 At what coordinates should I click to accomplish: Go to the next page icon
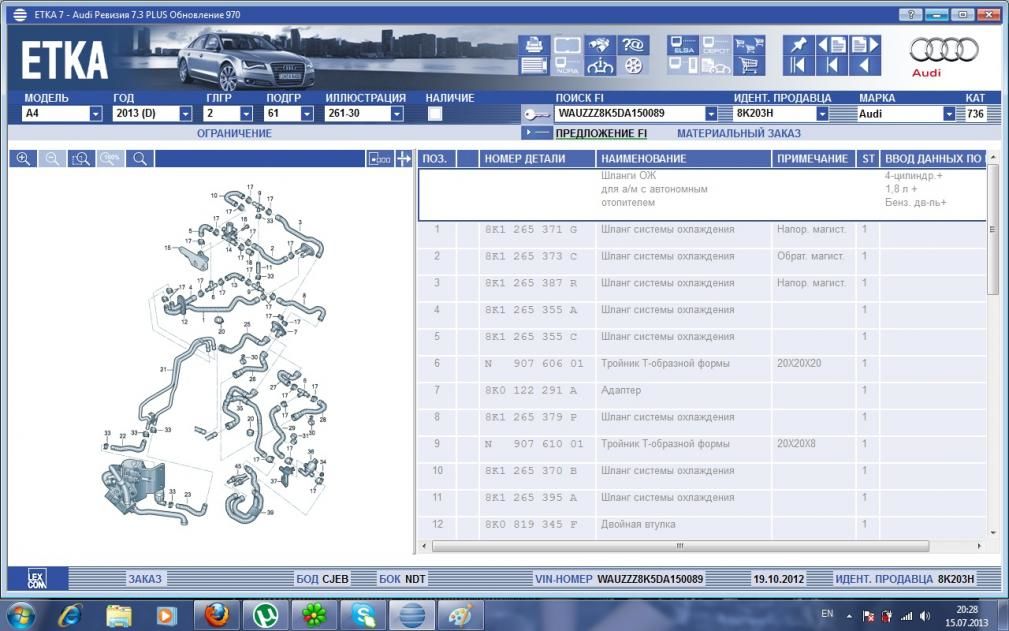tap(865, 45)
